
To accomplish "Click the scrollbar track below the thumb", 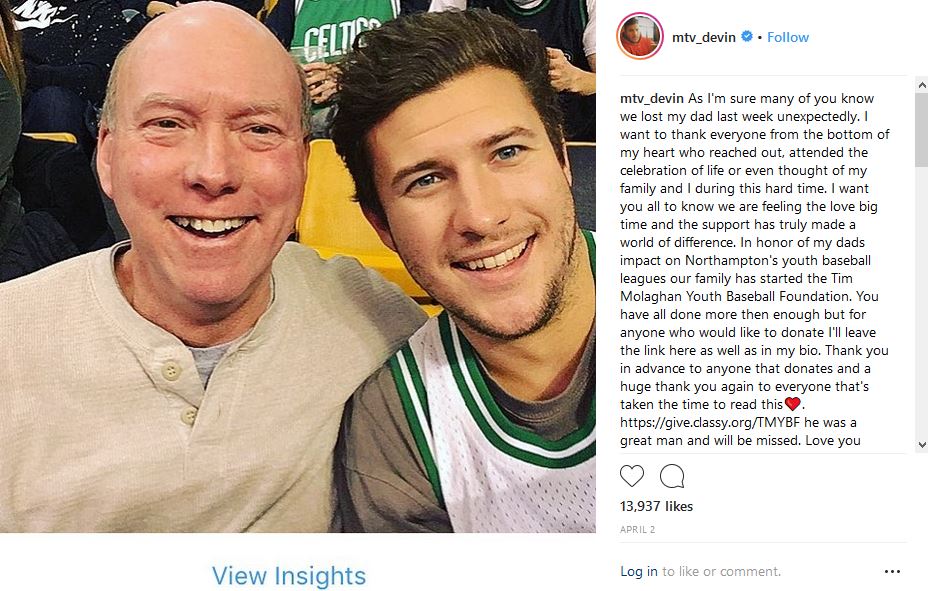I will tap(921, 302).
